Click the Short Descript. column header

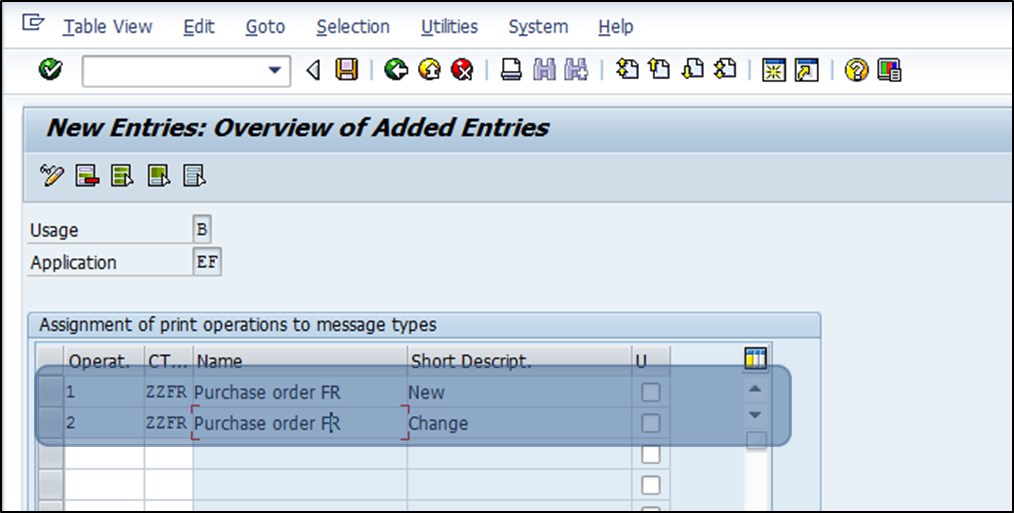click(519, 362)
